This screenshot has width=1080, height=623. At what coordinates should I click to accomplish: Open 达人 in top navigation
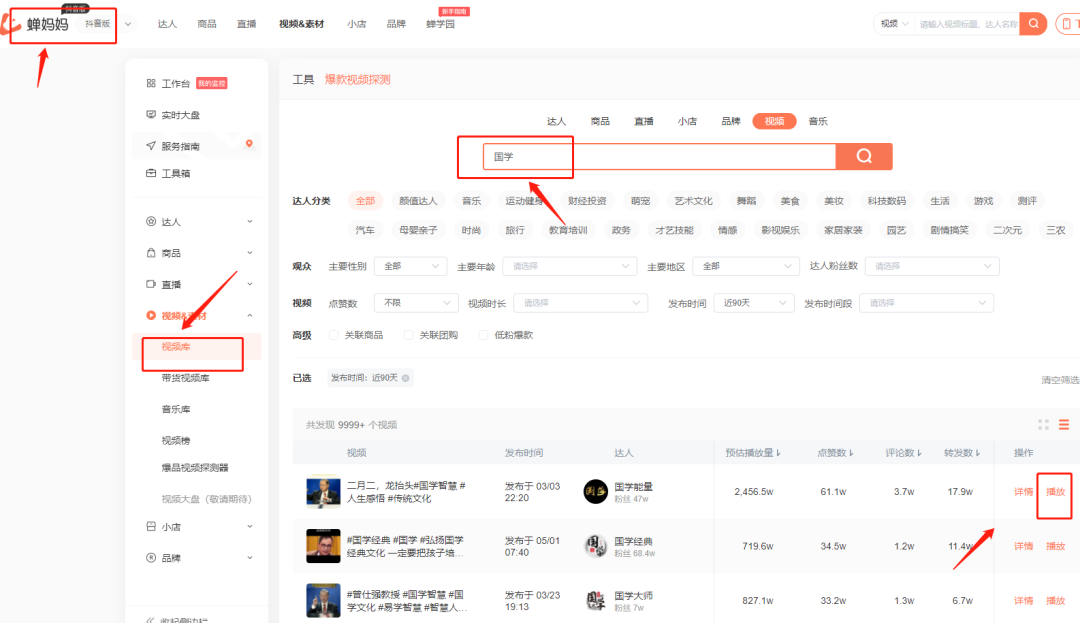[x=167, y=24]
